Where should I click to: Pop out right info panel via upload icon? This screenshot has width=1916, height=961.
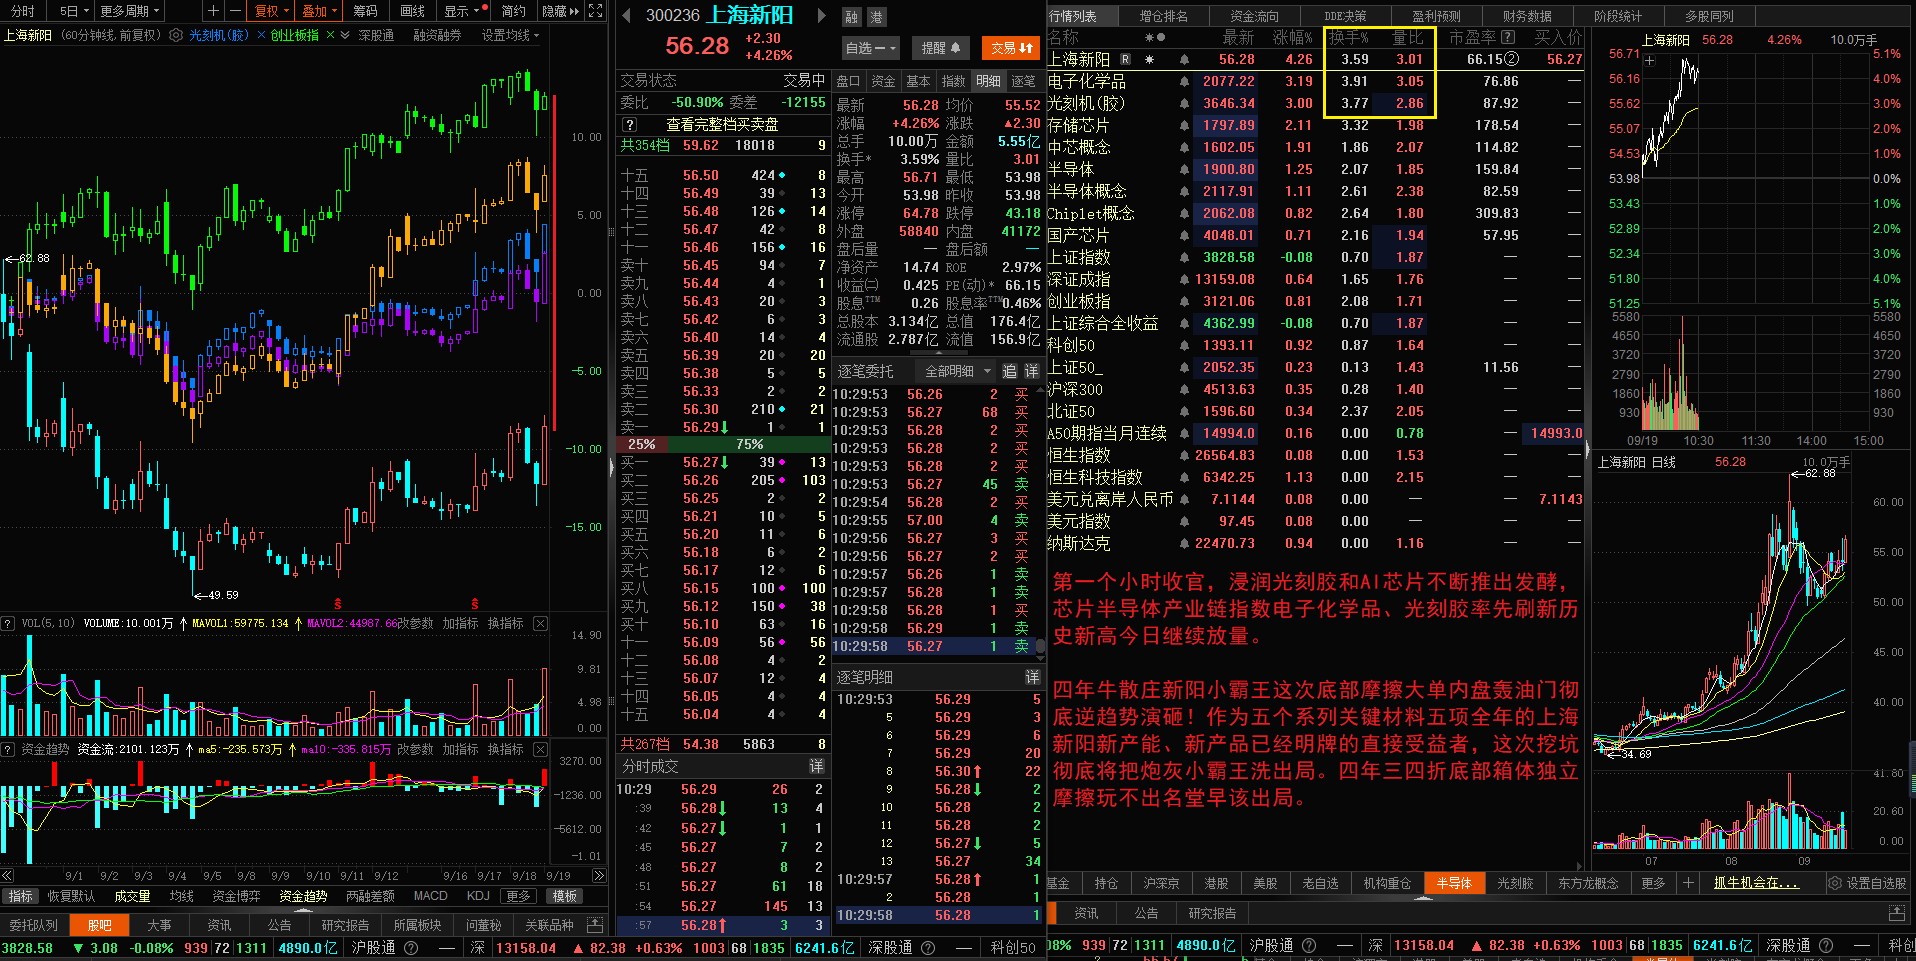point(1896,913)
